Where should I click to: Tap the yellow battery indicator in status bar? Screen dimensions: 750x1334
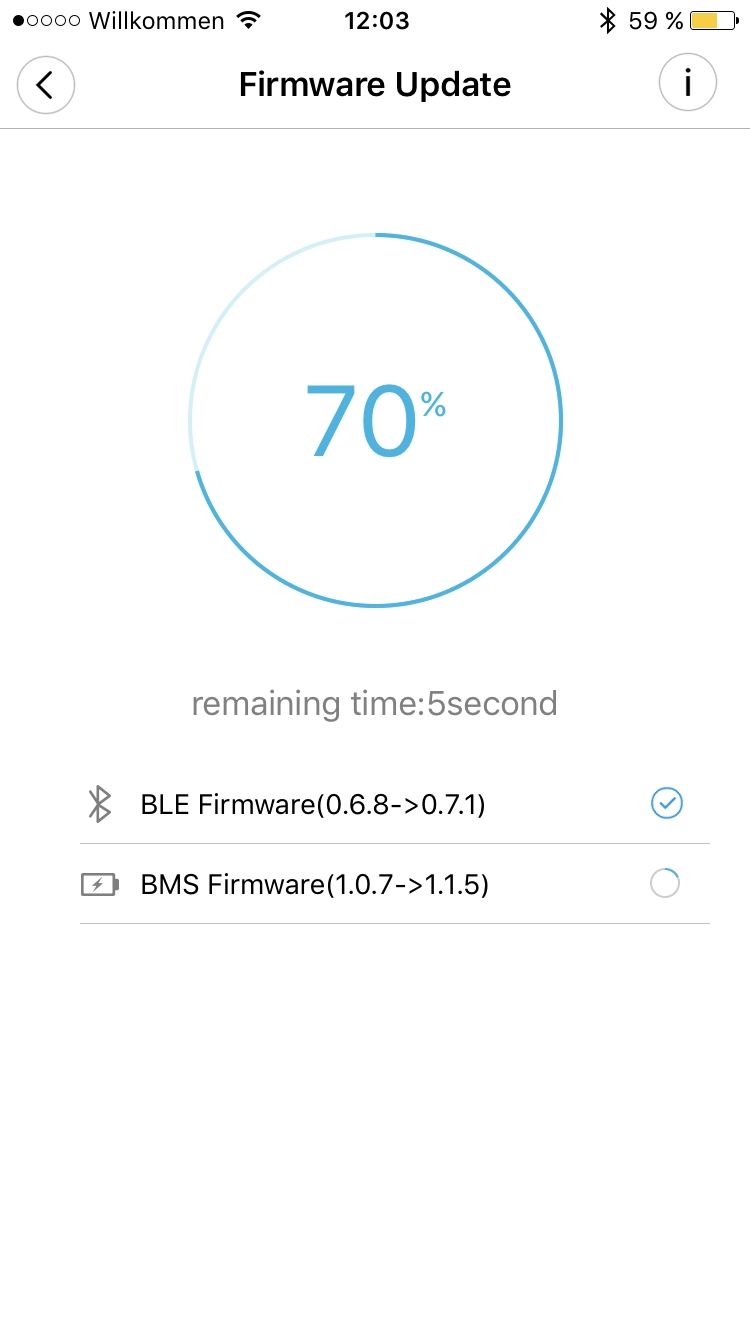click(x=713, y=21)
